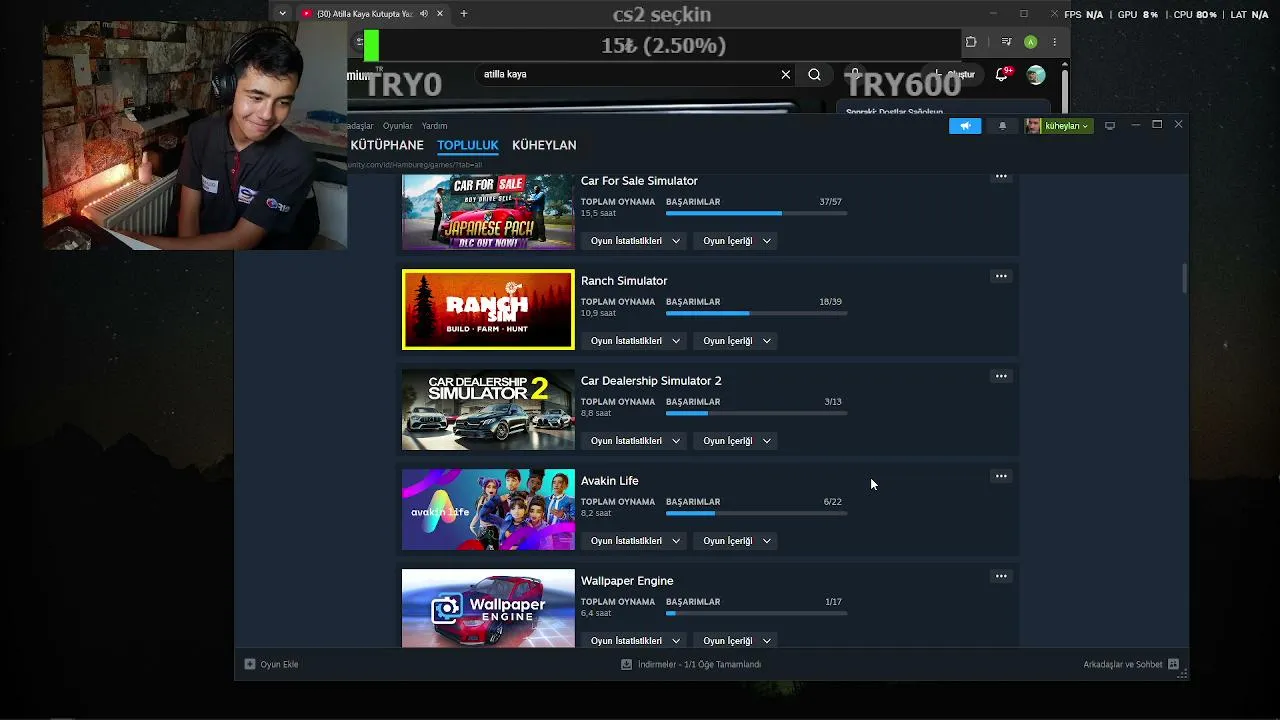The width and height of the screenshot is (1280, 720).
Task: Click Car For Sale Simulator achievements progress bar
Action: tap(756, 213)
